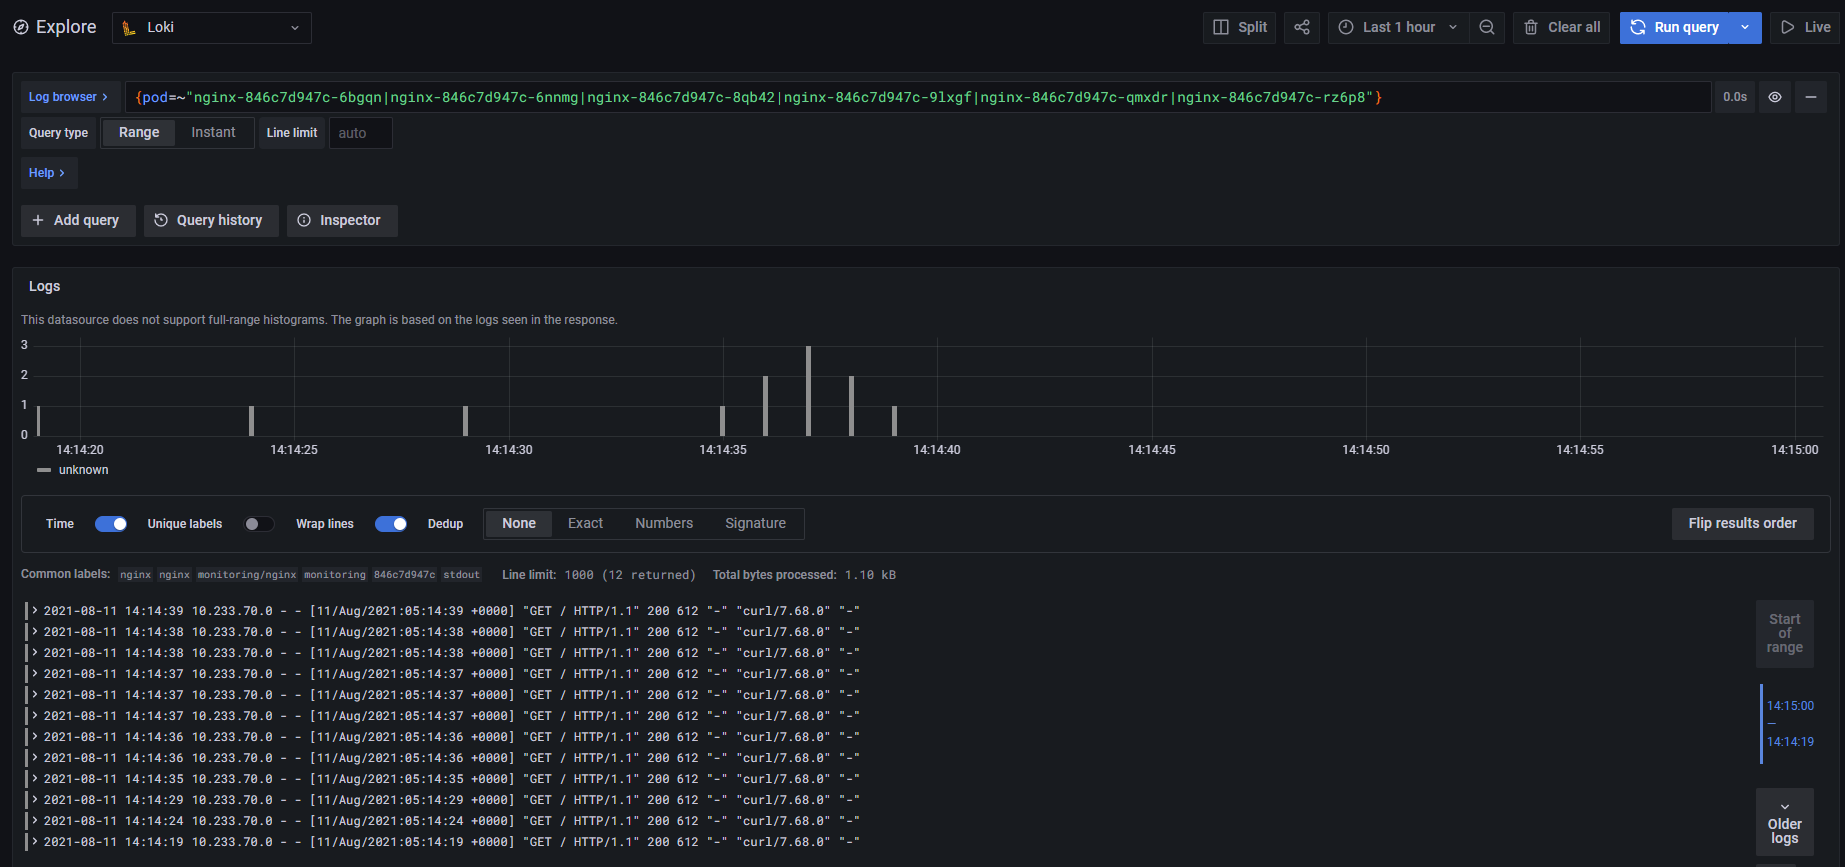Screen dimensions: 1845x867
Task: Click the histogram bar at 14:14:19
Action: tap(39, 421)
